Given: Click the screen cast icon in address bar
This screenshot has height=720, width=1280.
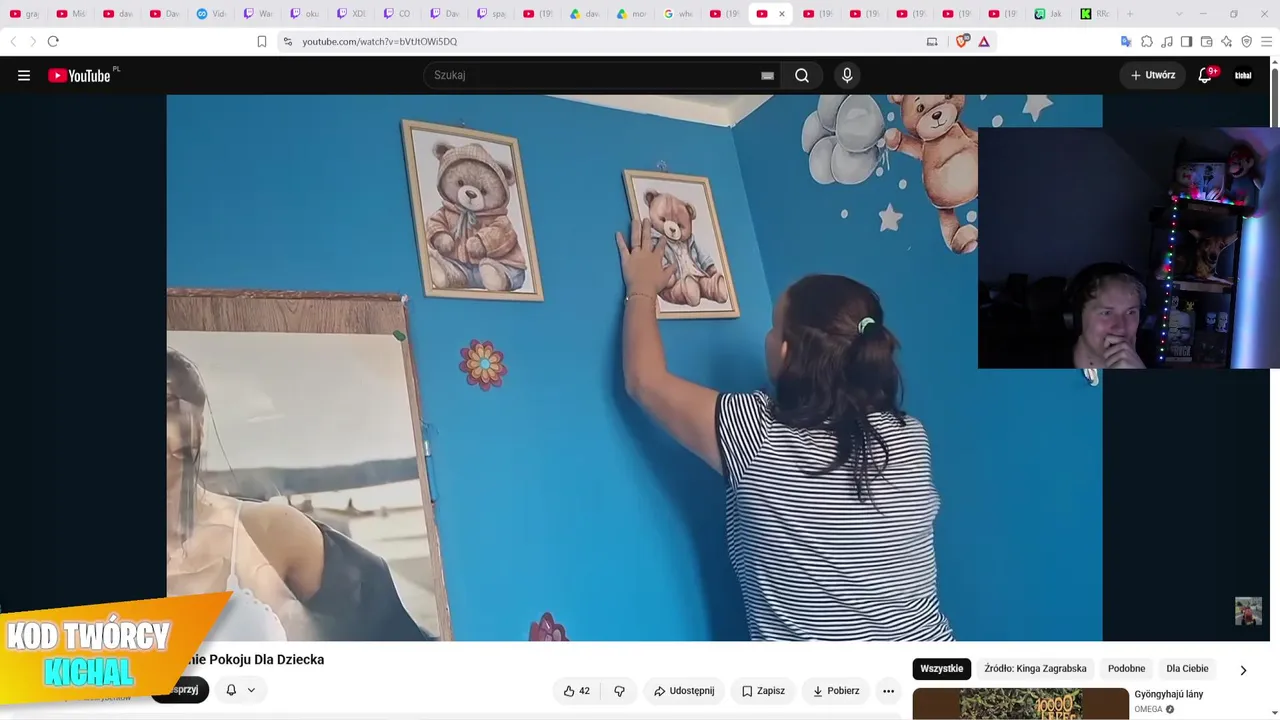Looking at the screenshot, I should pyautogui.click(x=932, y=41).
